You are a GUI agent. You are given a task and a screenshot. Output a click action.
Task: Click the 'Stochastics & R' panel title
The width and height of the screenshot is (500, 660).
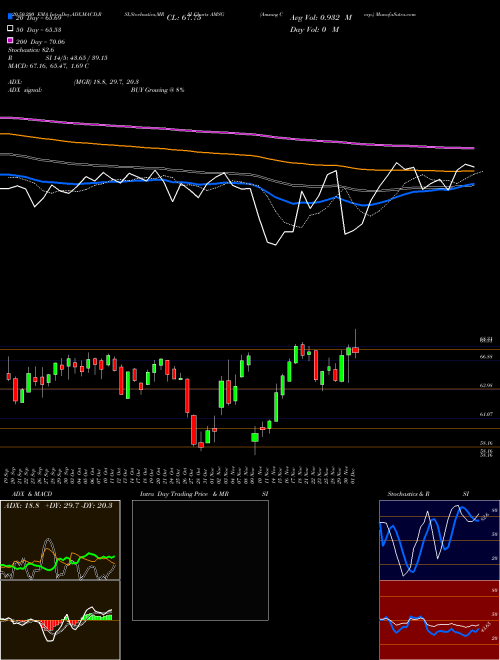coord(408,494)
